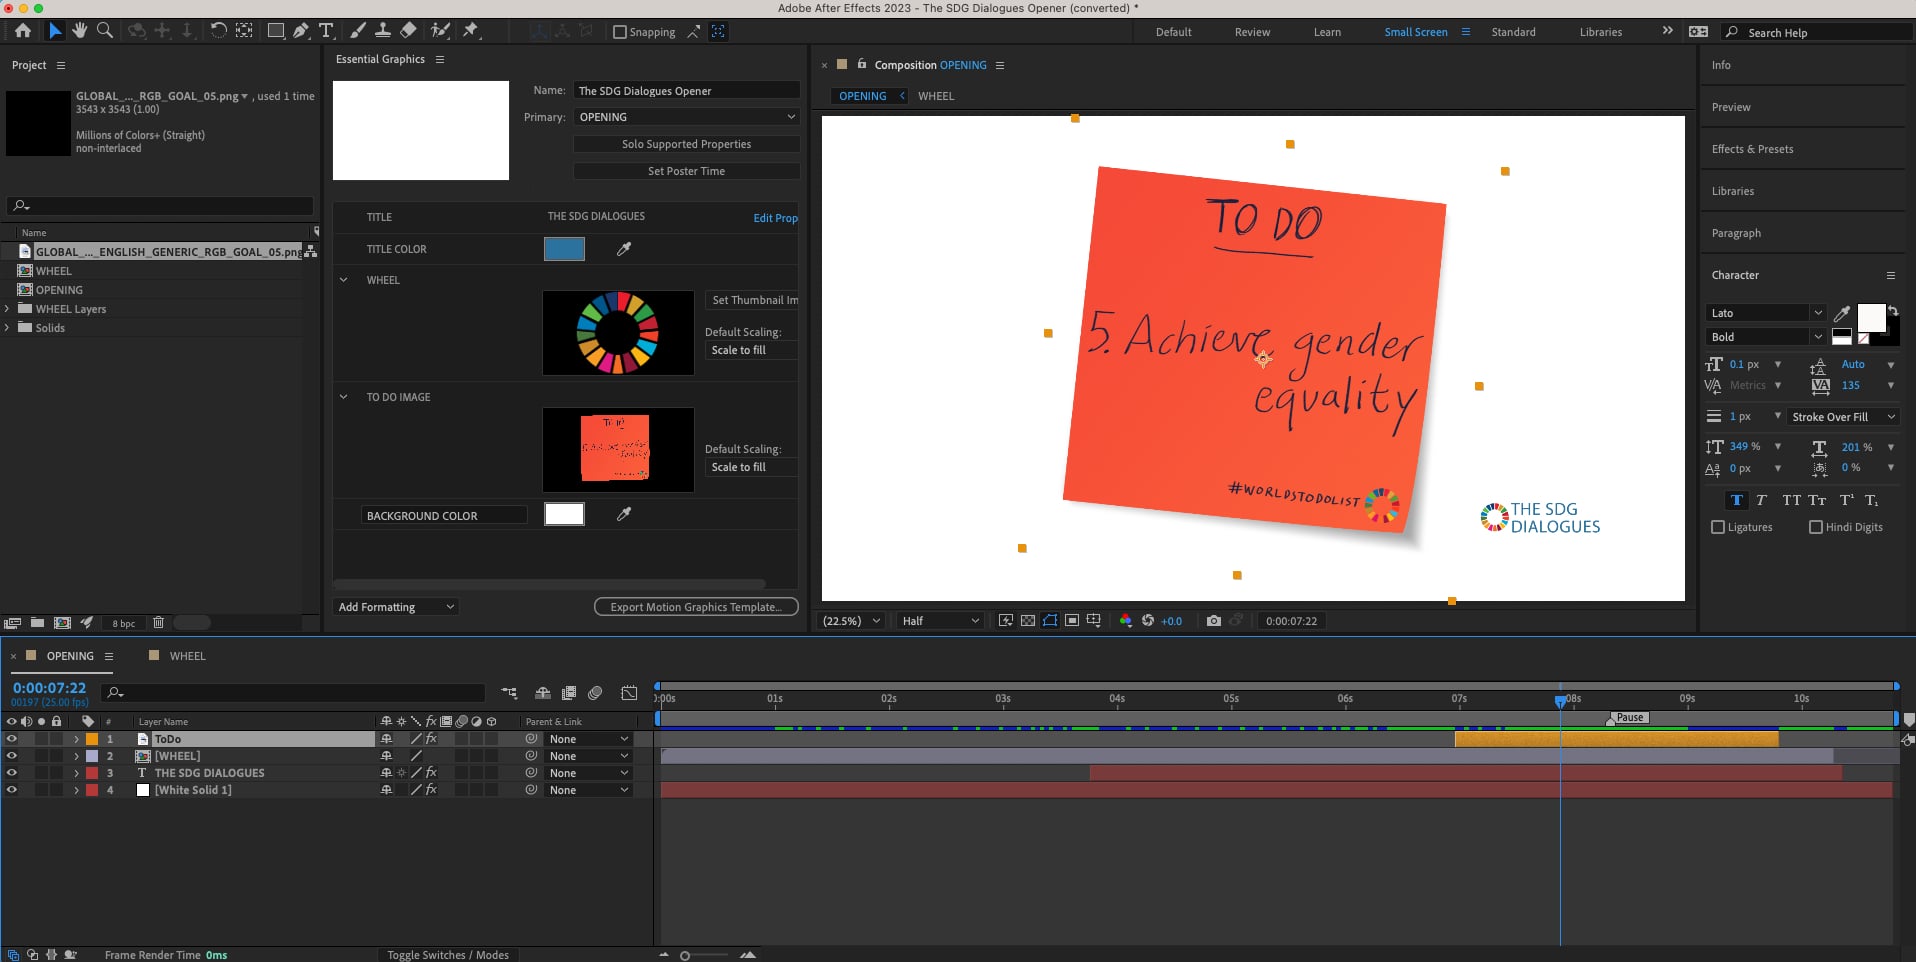Image resolution: width=1916 pixels, height=962 pixels.
Task: Open the channel and color management icon
Action: click(x=1126, y=621)
